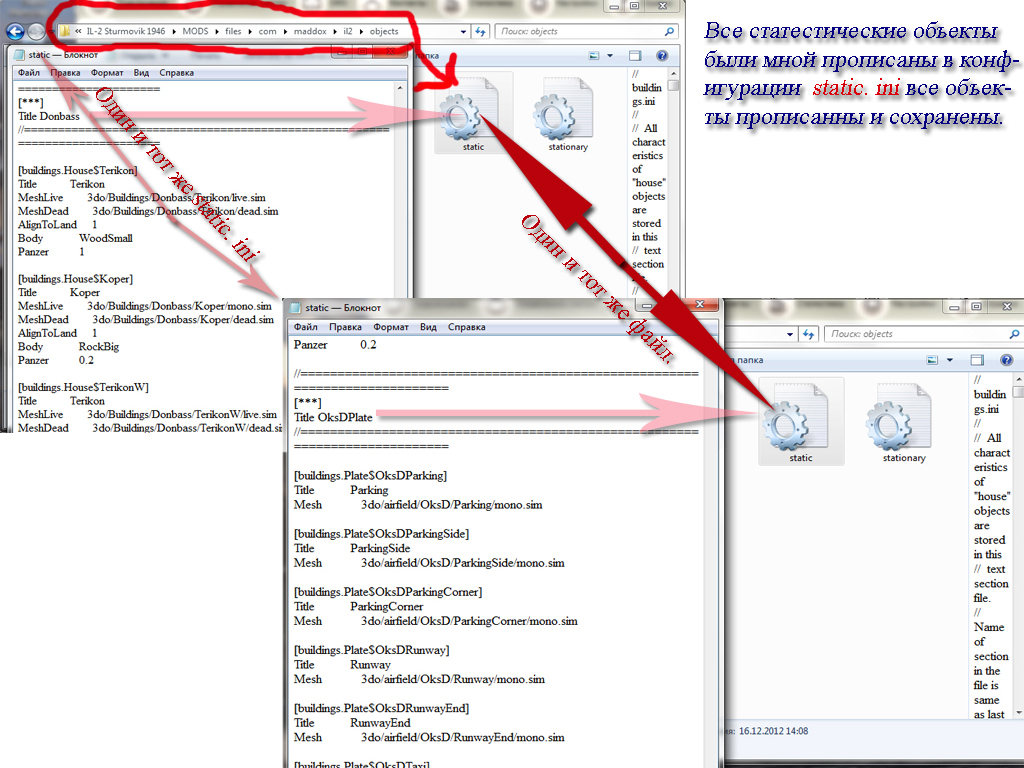This screenshot has height=768, width=1024.
Task: Click scroll-up arrow in the Donbass Notepad
Action: point(400,88)
